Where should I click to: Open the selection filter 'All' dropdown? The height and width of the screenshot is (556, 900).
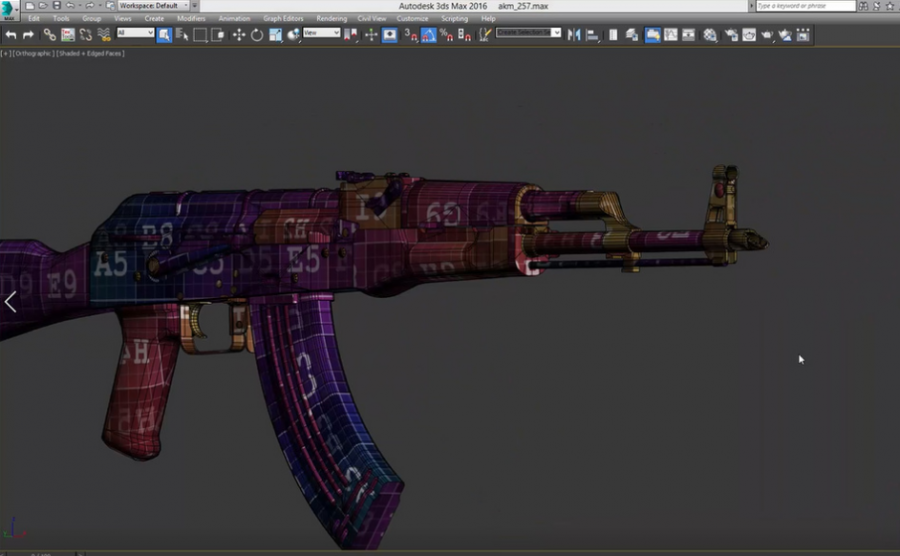(x=135, y=33)
